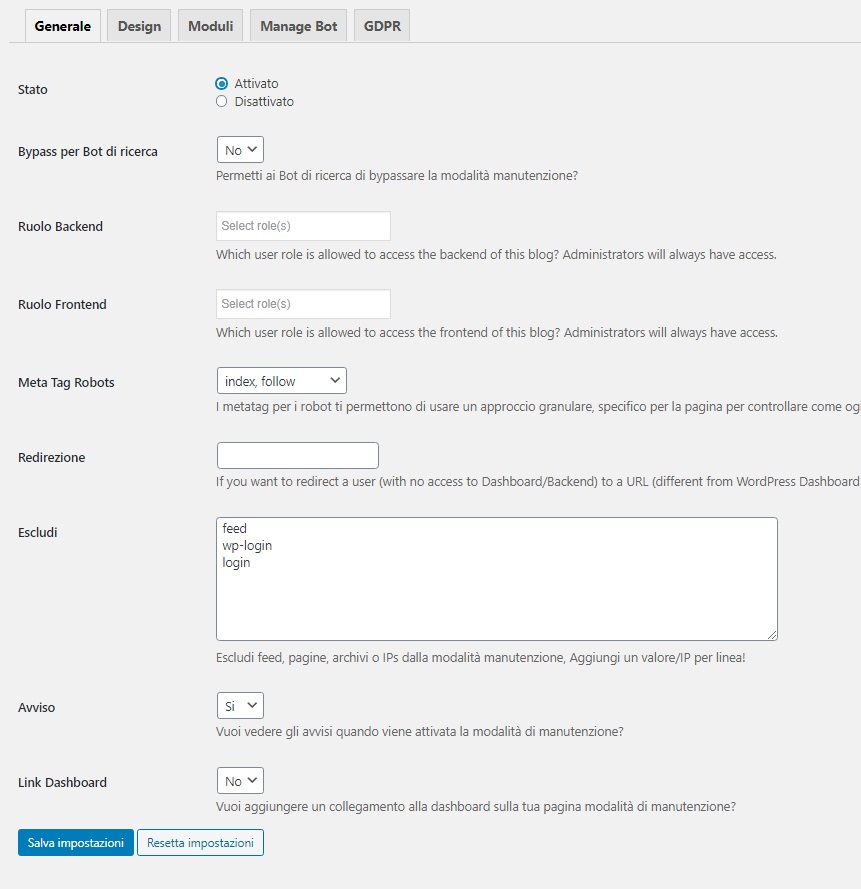Click the Ruolo Backend role selector field
Image resolution: width=861 pixels, height=889 pixels.
[303, 226]
